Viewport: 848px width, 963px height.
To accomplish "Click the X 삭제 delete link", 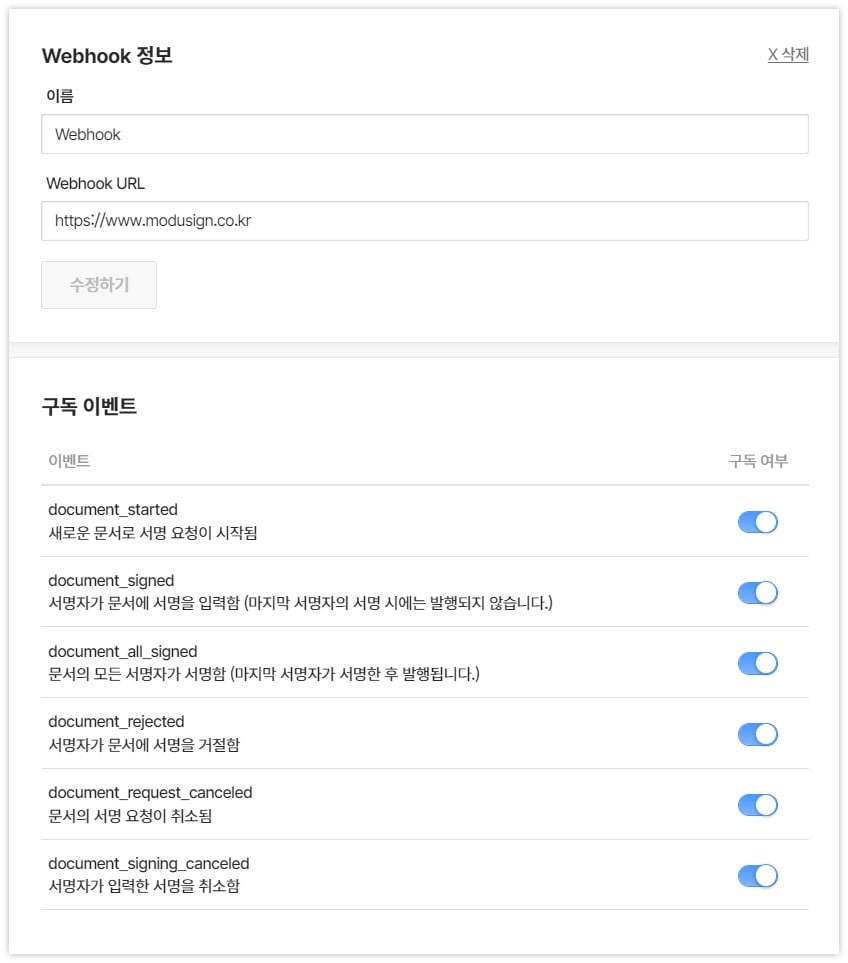I will 787,55.
